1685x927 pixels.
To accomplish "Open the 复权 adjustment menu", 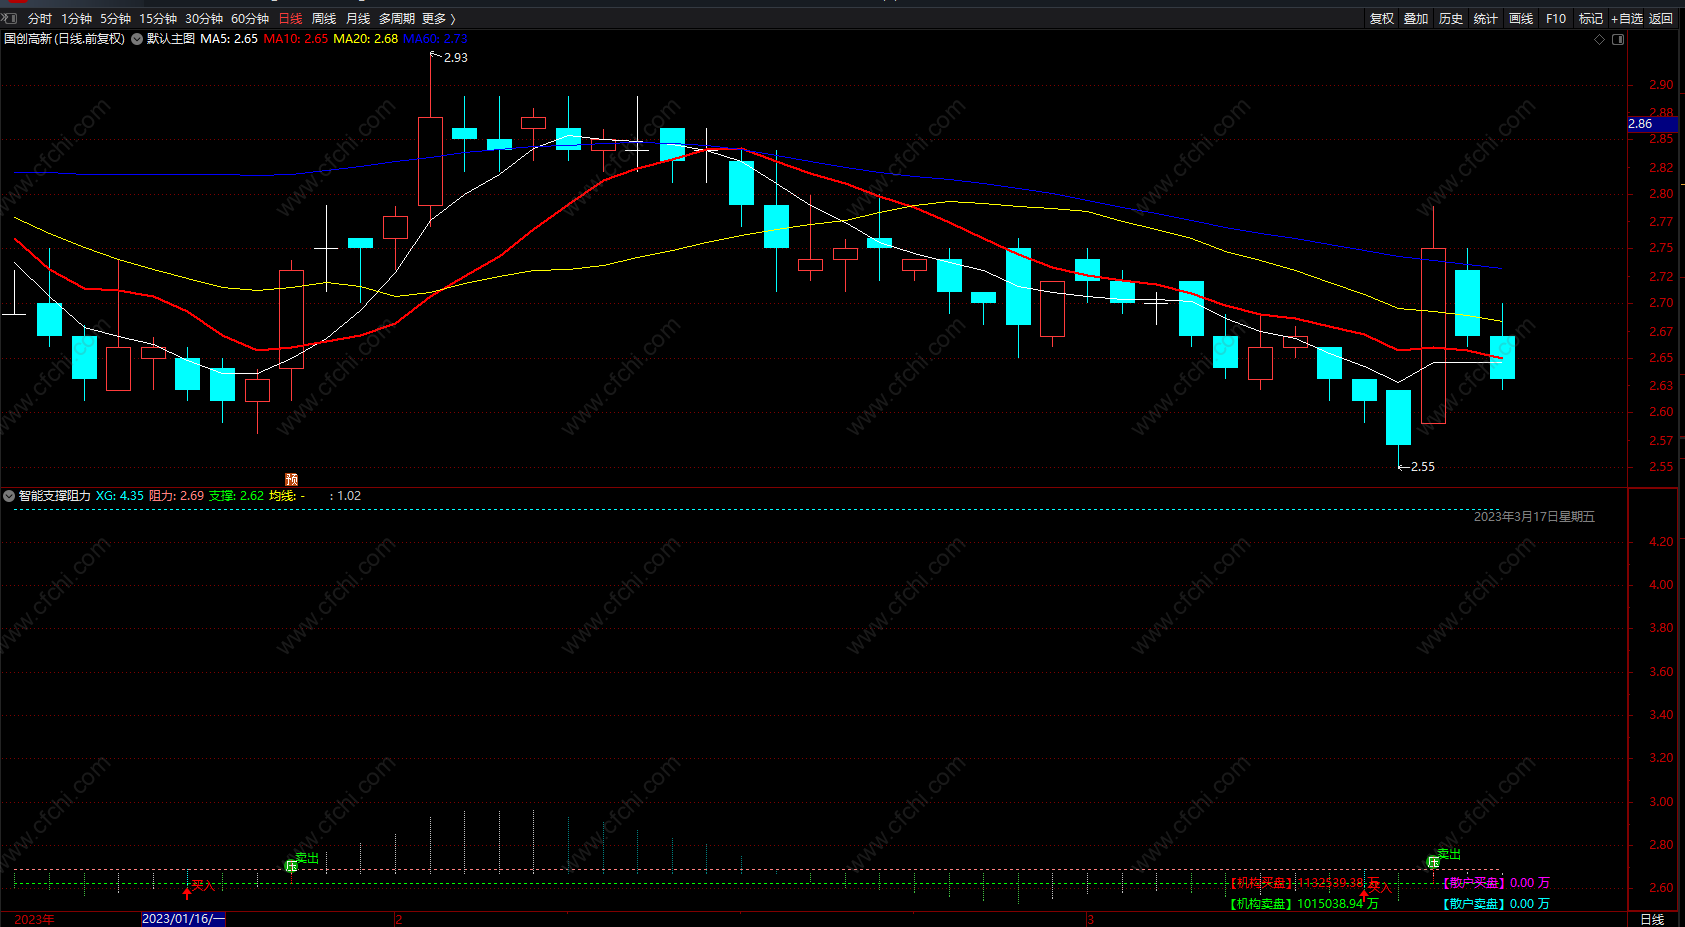I will pos(1382,19).
